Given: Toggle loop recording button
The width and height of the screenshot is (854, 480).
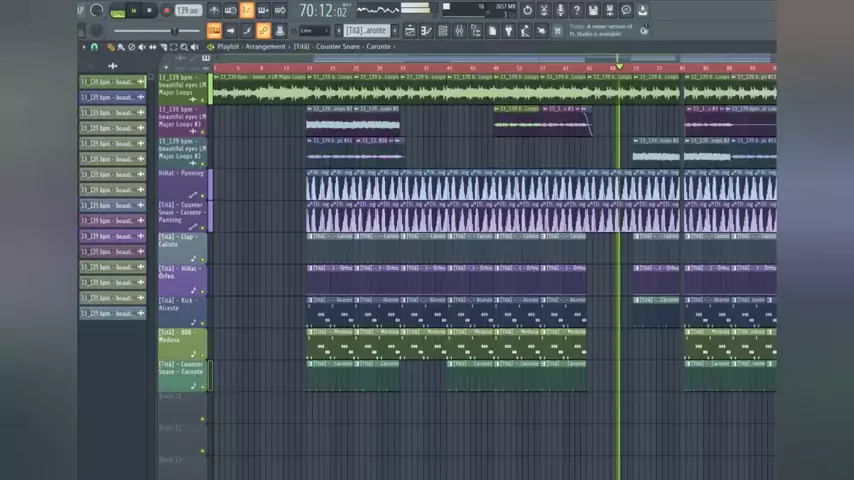Looking at the screenshot, I should point(280,10).
